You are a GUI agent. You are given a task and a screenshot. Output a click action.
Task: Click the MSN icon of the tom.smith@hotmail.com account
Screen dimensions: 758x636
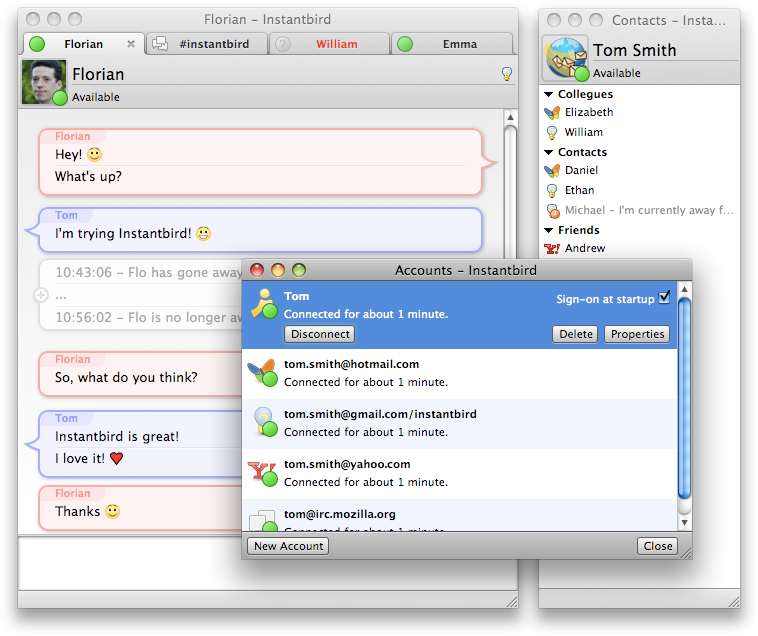click(x=262, y=373)
